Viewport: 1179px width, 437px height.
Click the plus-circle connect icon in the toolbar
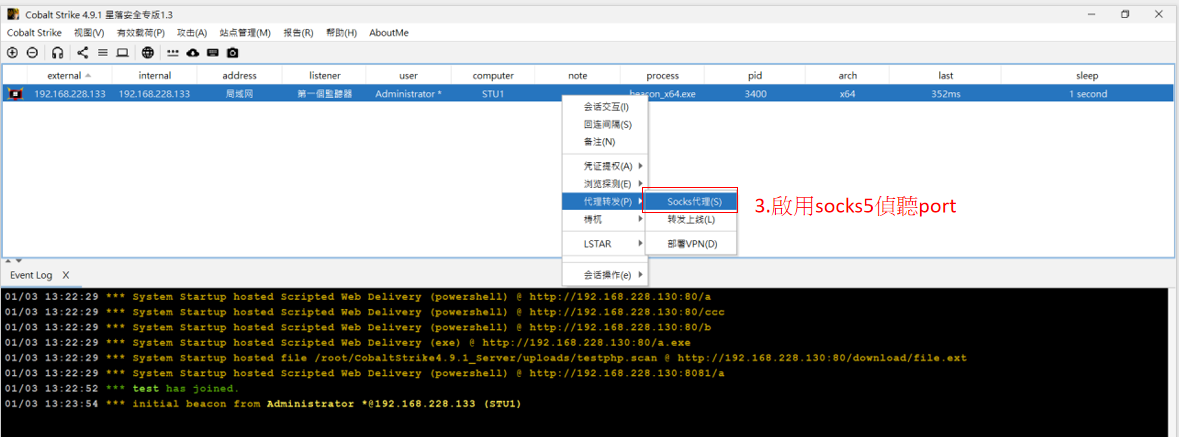[x=12, y=53]
